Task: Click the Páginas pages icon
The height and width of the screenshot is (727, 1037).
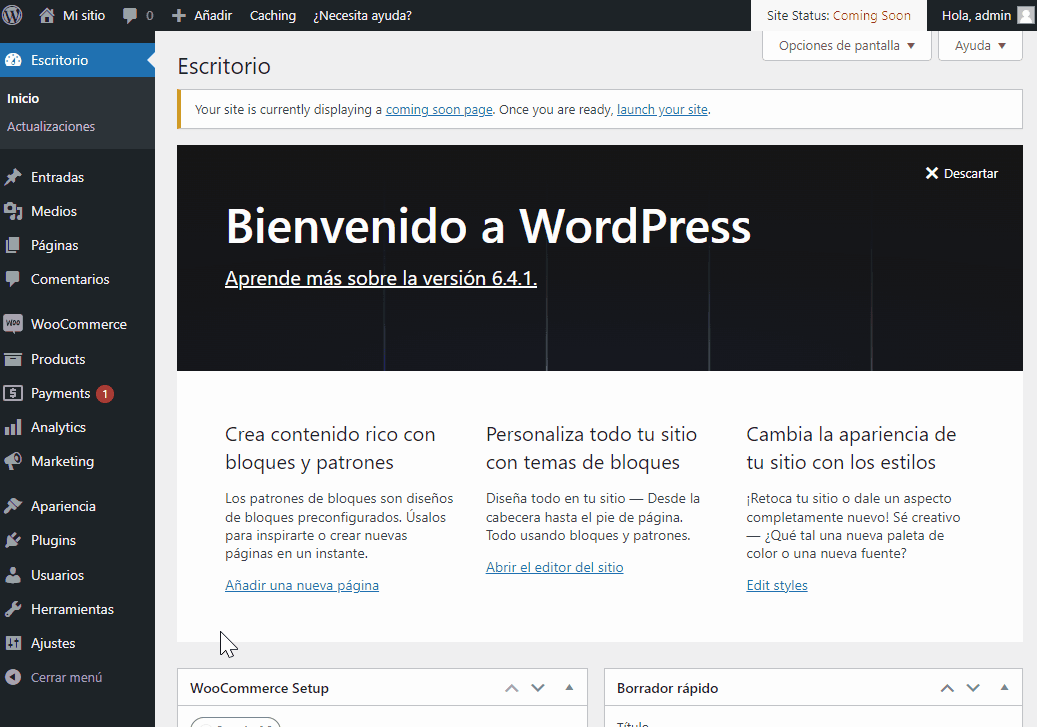Action: click(13, 245)
